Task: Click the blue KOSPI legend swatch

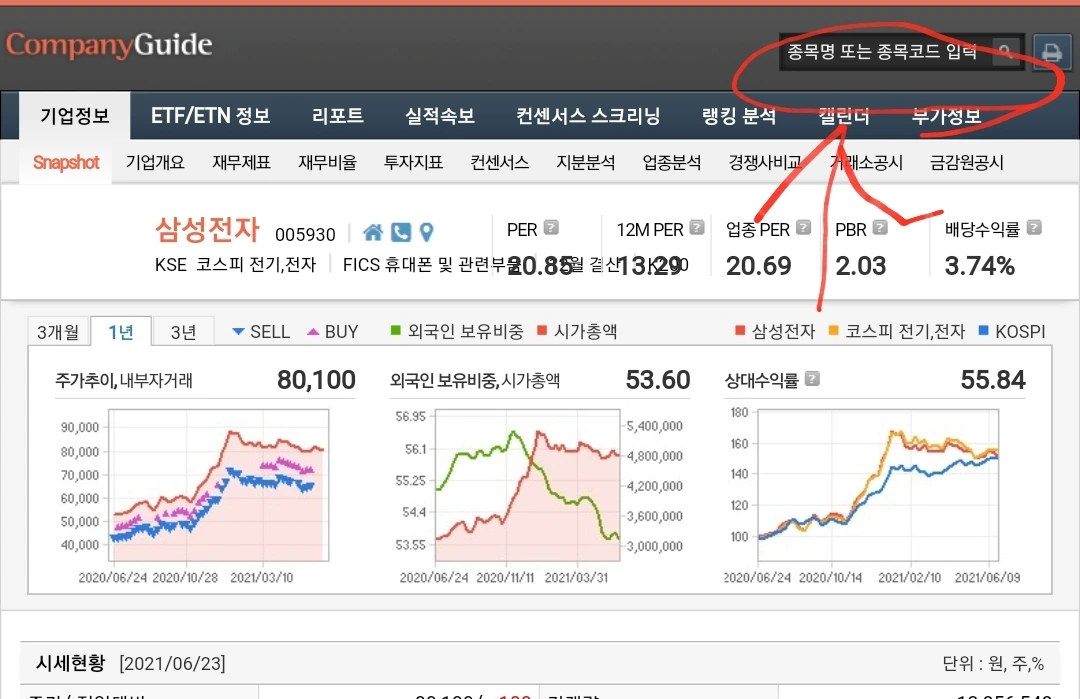Action: tap(984, 331)
